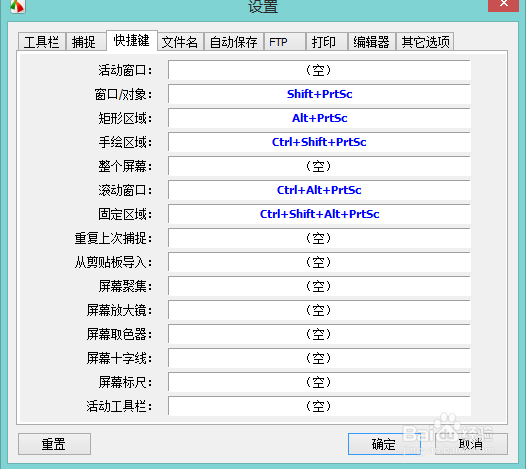Click the 滚动窗口: label

pos(125,190)
